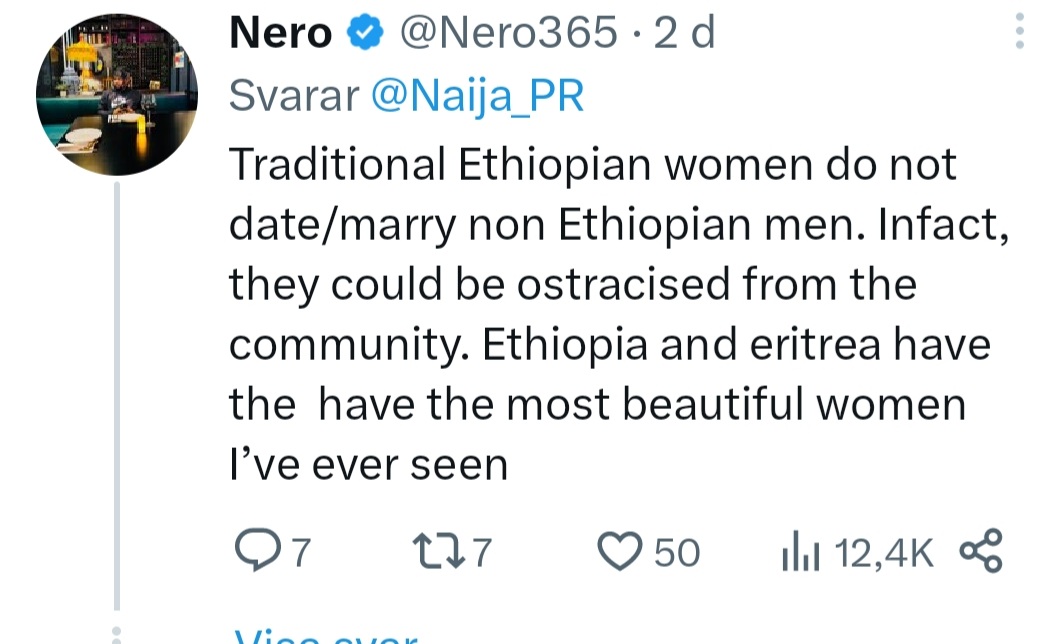Viewport: 1053px width, 644px height.
Task: Click the display name Nero
Action: [281, 32]
